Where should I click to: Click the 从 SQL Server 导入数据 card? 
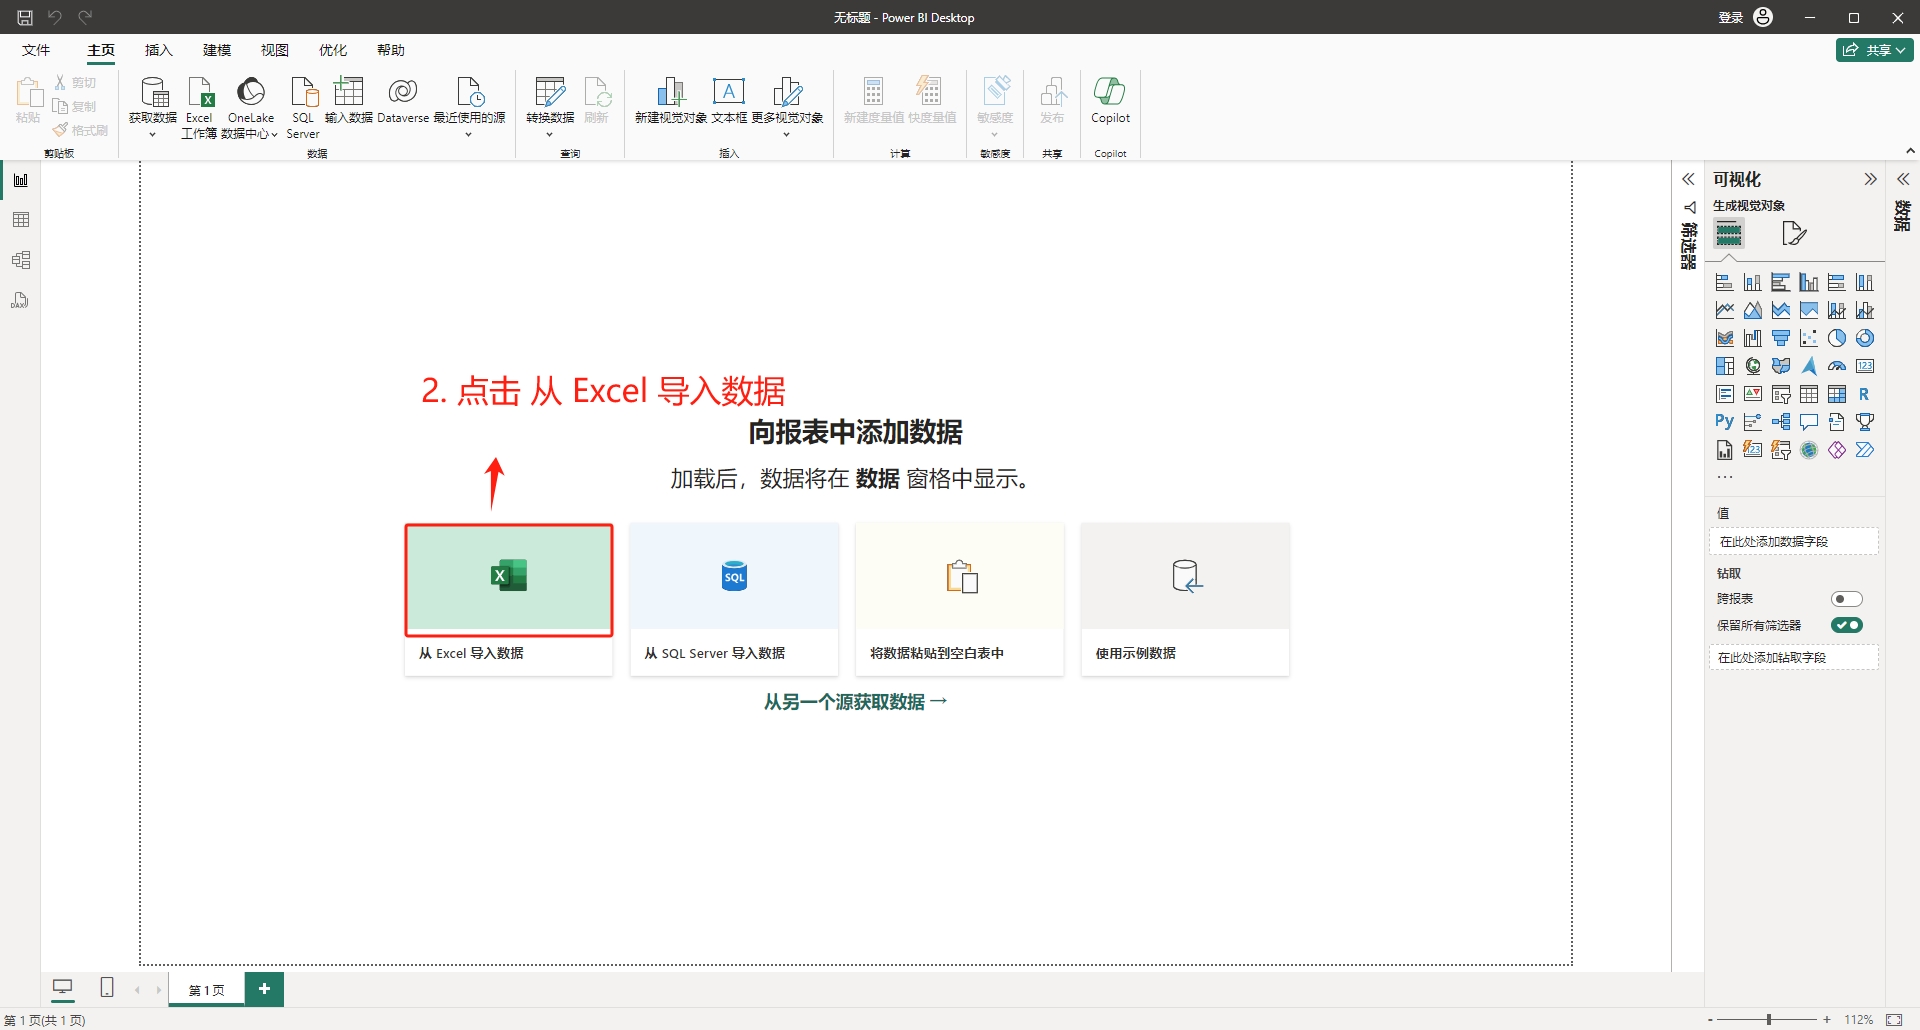click(734, 600)
